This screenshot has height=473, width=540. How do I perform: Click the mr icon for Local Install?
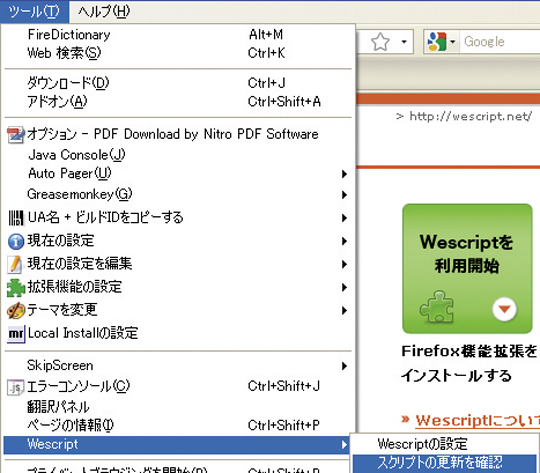click(x=16, y=334)
